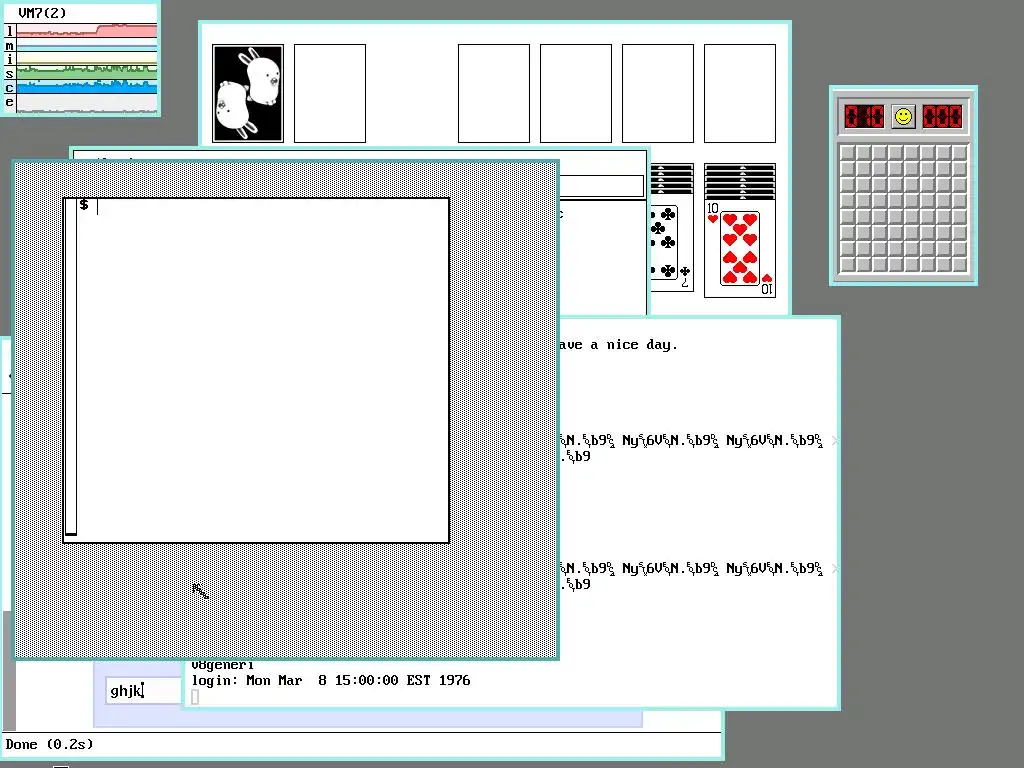
Task: Click the 'v8generi' line in the background terminal
Action: coord(222,665)
